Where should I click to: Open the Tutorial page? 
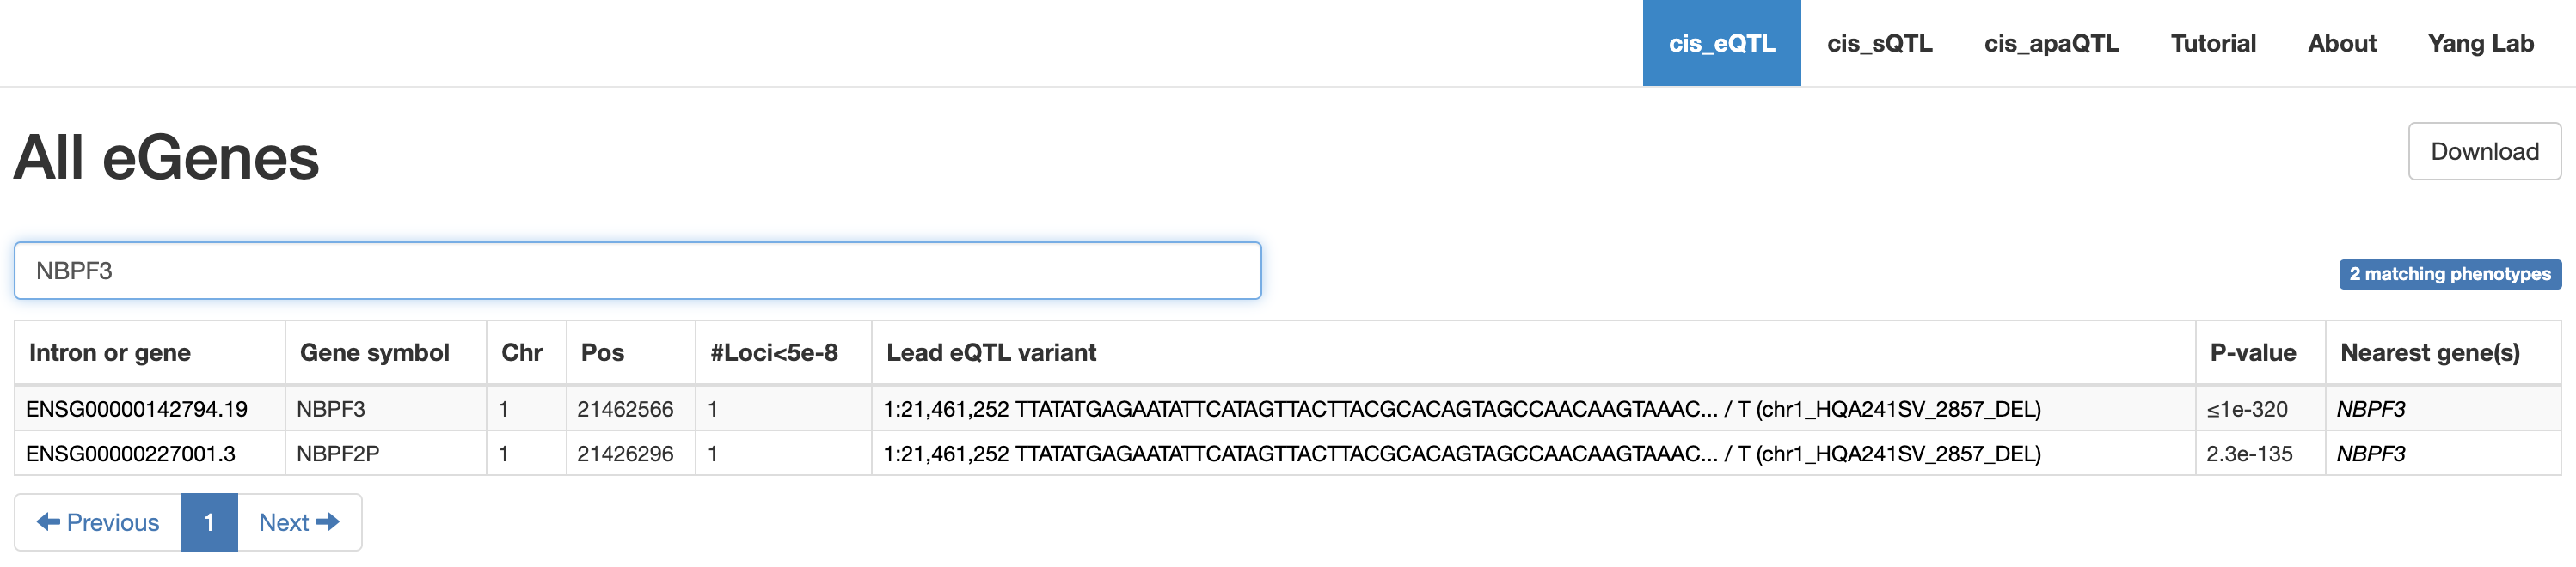click(2213, 44)
